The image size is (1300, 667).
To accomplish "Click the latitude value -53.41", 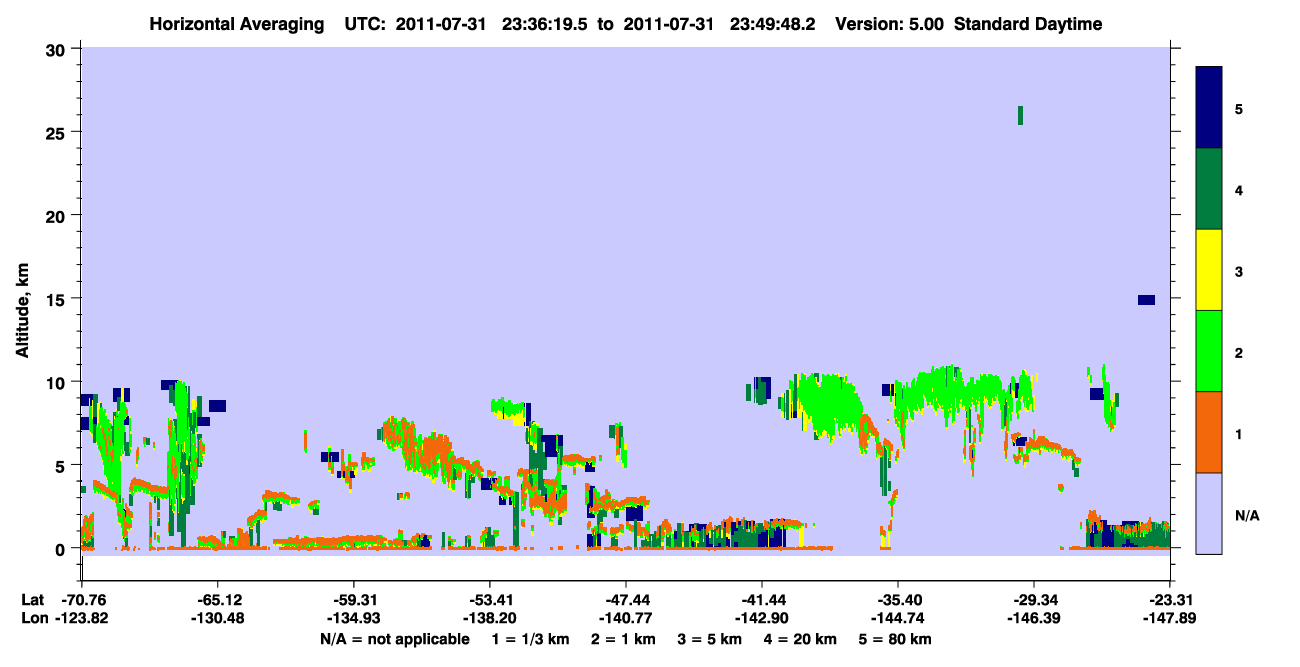I will (x=489, y=600).
